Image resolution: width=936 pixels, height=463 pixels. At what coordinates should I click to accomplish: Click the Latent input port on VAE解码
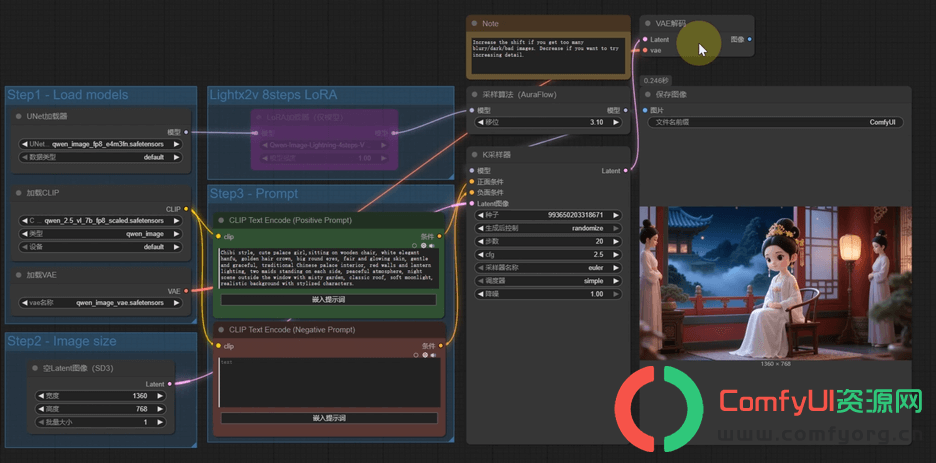coord(645,39)
